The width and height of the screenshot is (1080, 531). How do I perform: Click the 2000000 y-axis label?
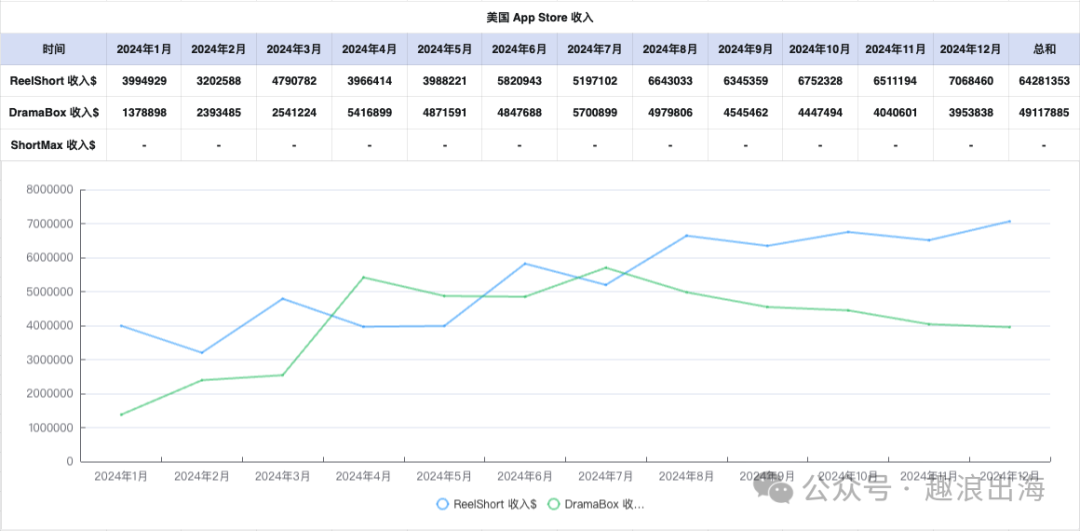click(50, 394)
